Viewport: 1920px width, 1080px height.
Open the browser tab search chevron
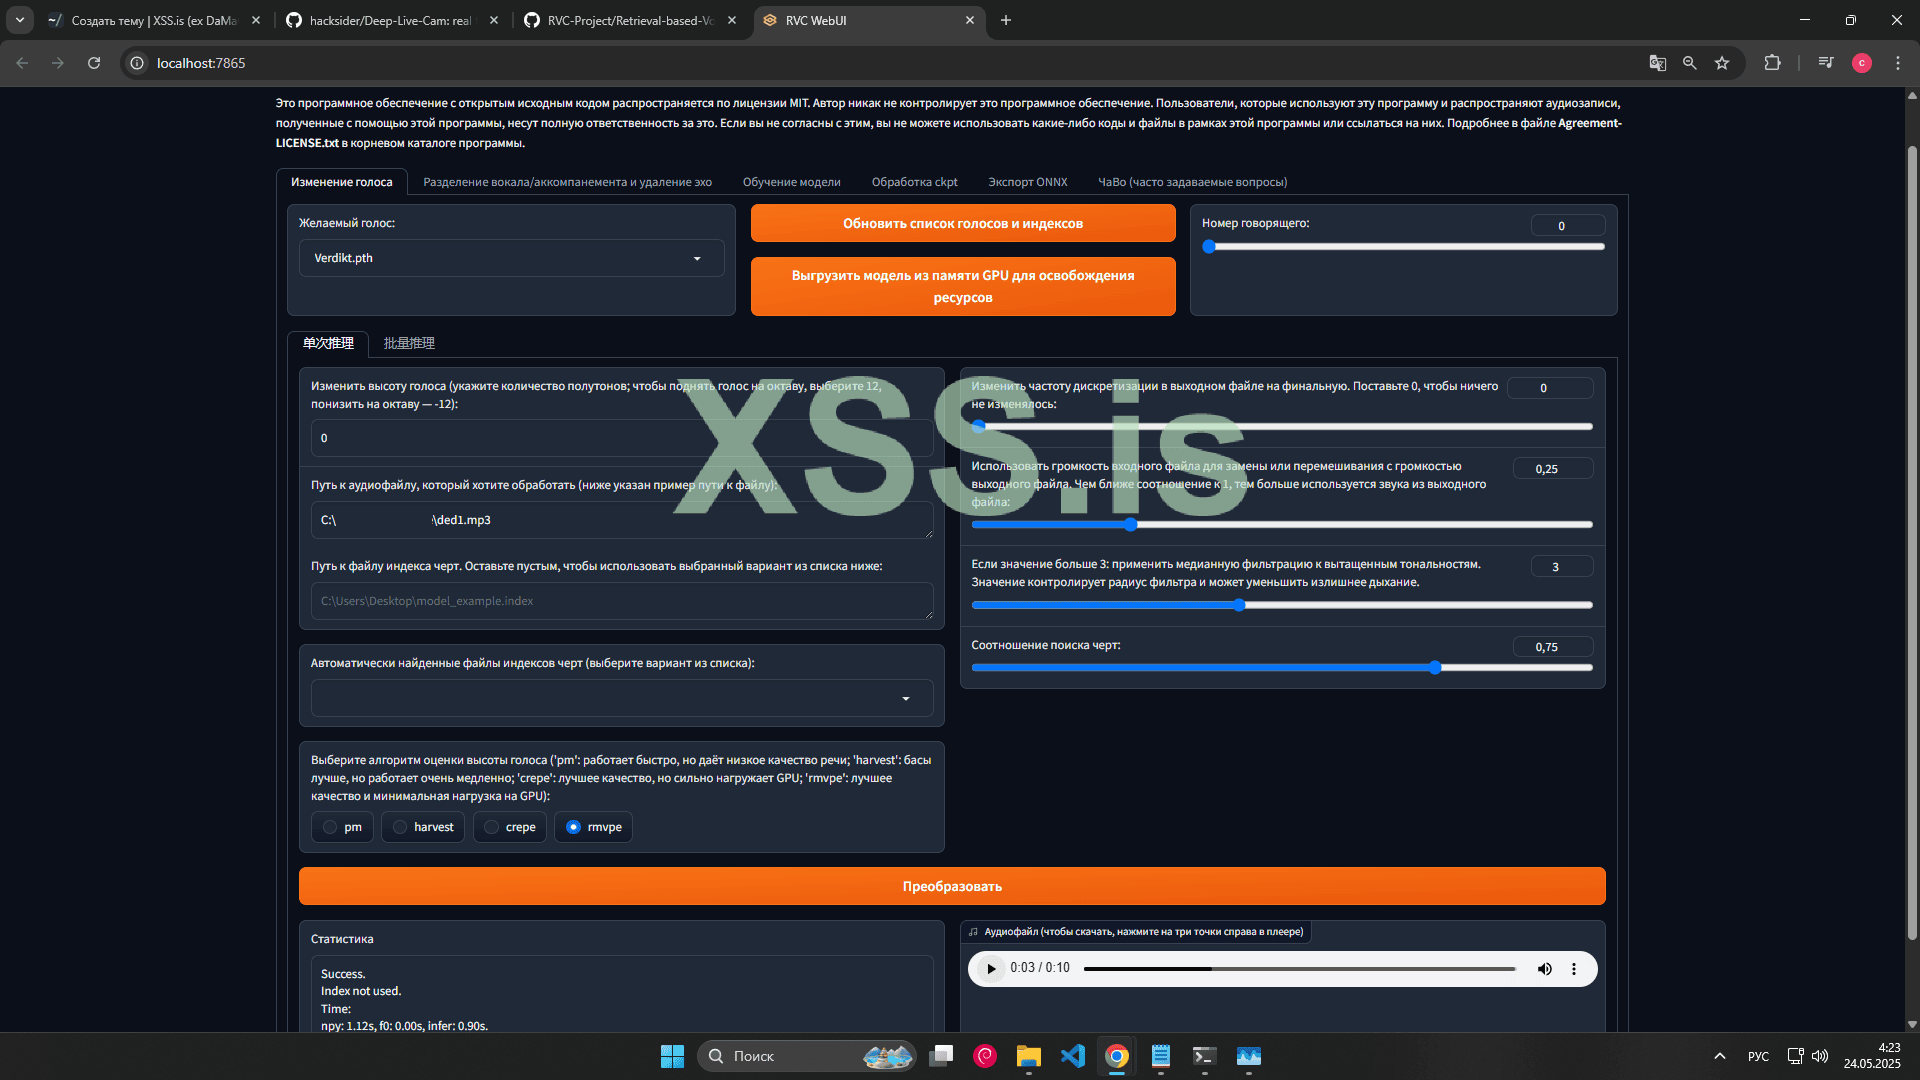[x=19, y=20]
